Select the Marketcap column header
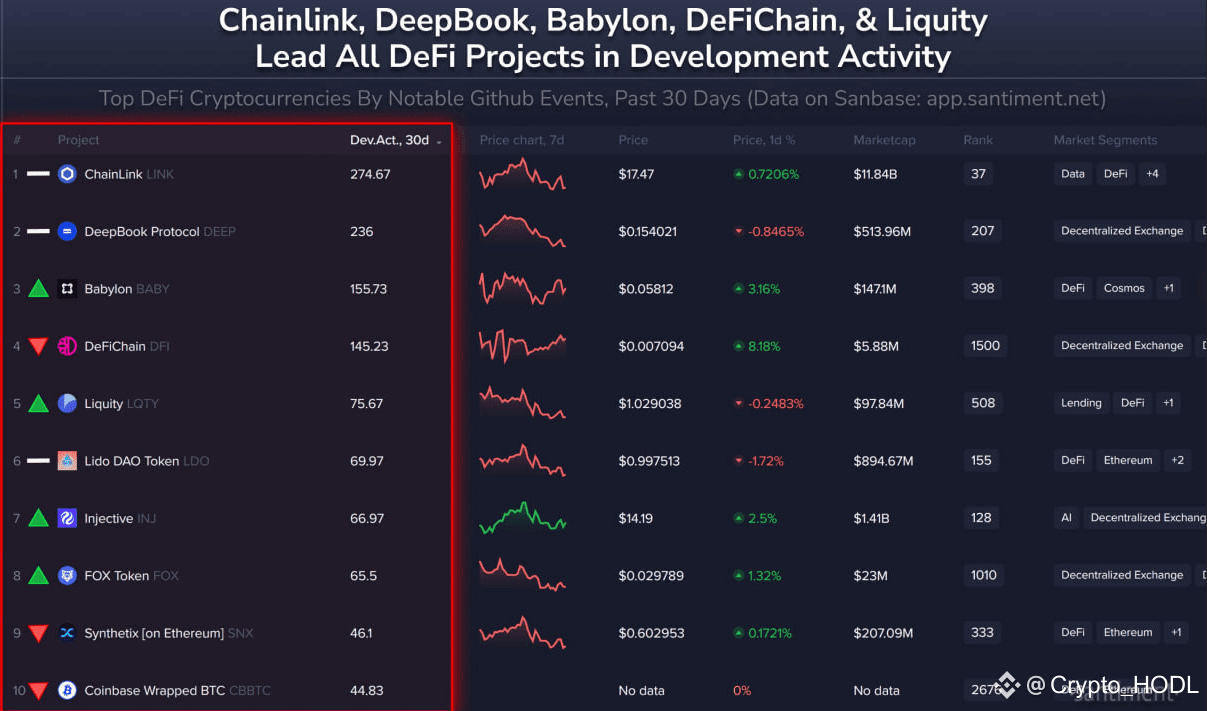This screenshot has width=1207, height=711. coord(884,140)
